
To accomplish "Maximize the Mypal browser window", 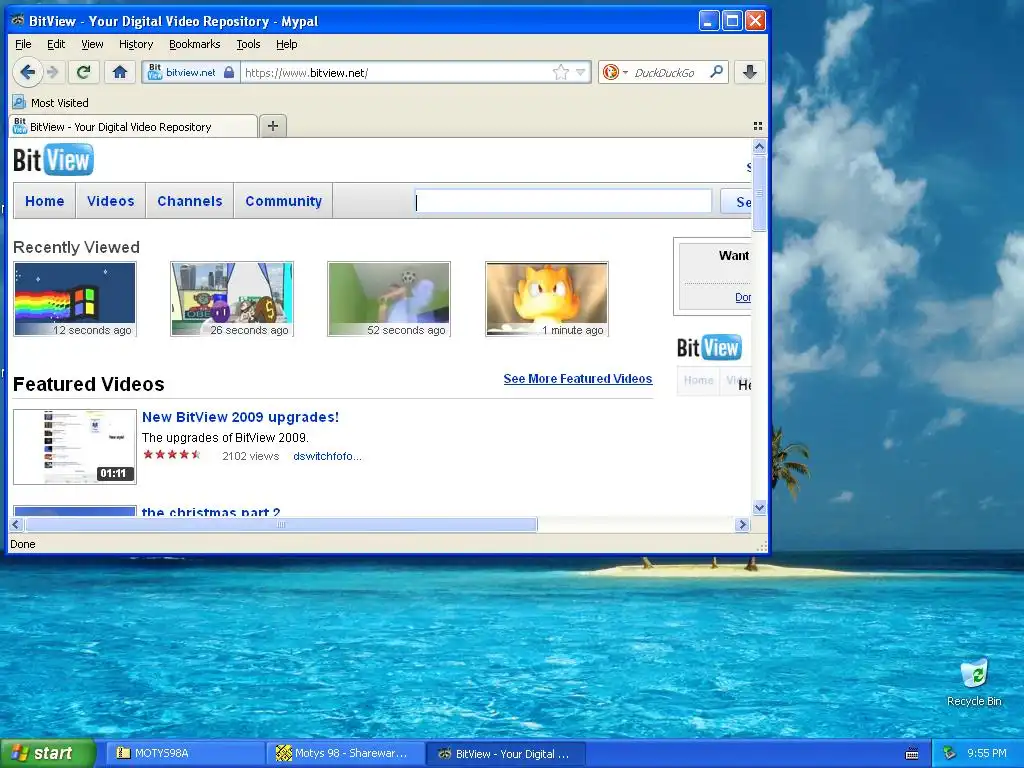I will click(x=732, y=21).
